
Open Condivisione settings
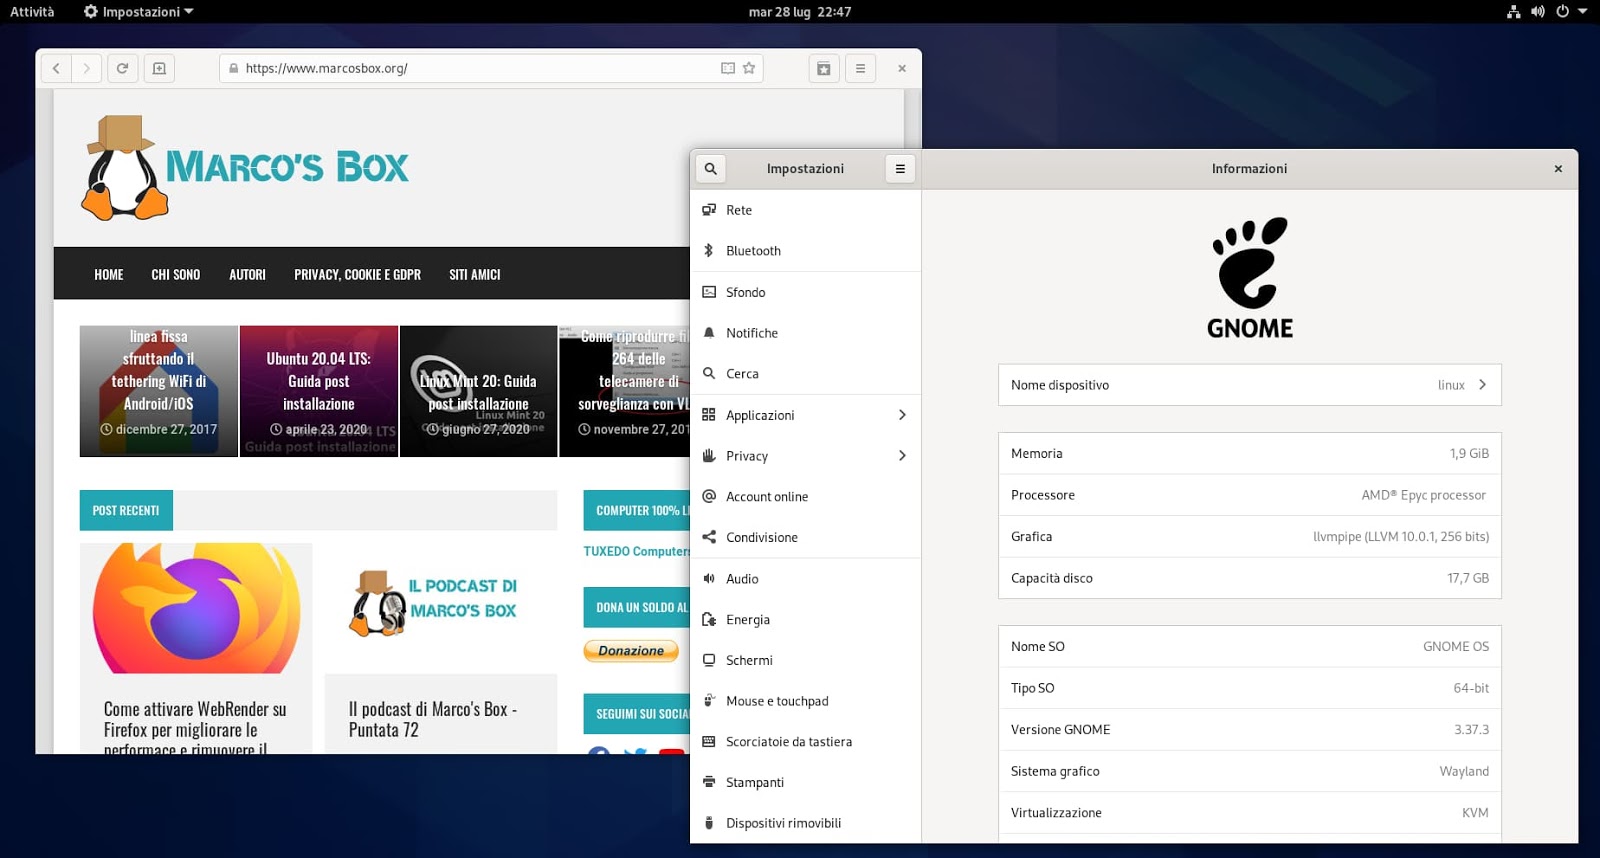point(805,537)
